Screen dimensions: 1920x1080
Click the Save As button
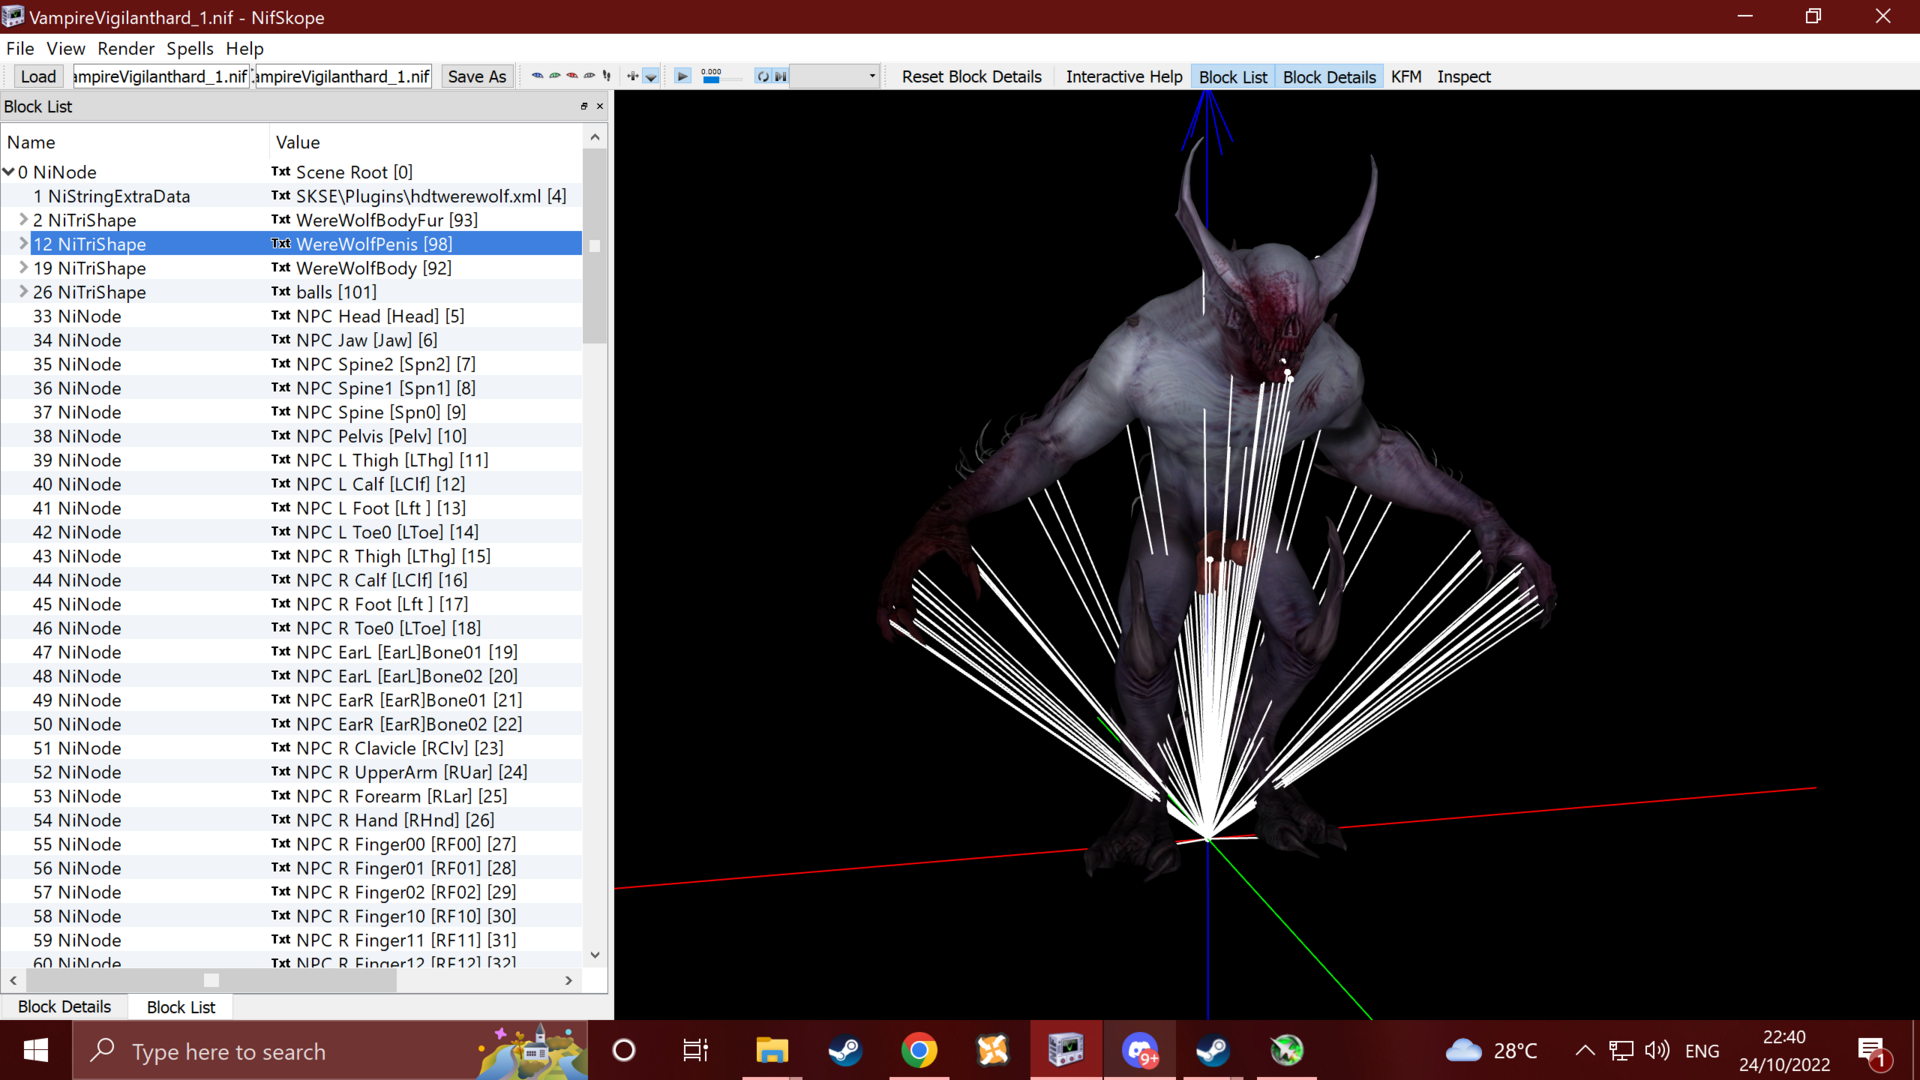coord(477,76)
